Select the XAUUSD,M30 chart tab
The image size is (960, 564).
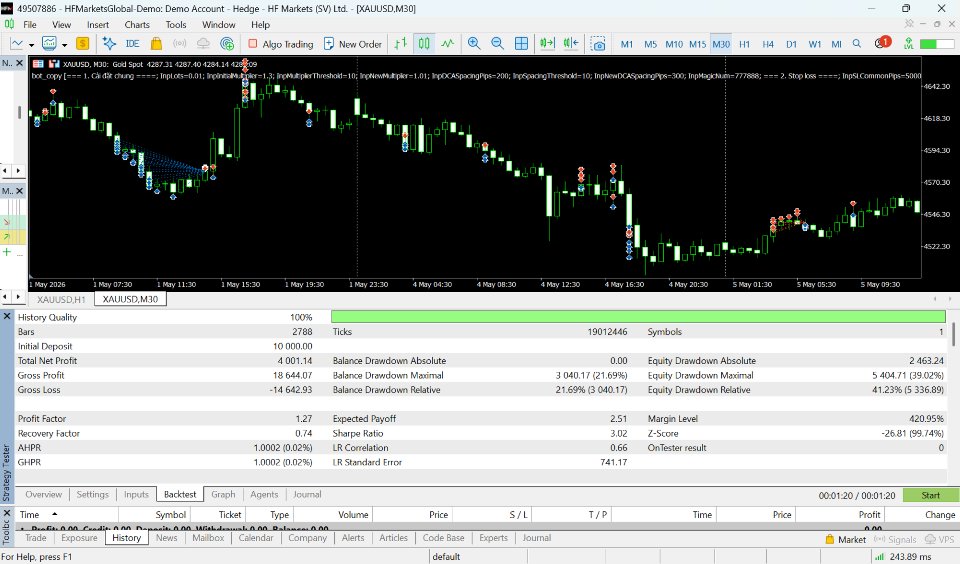pos(130,299)
